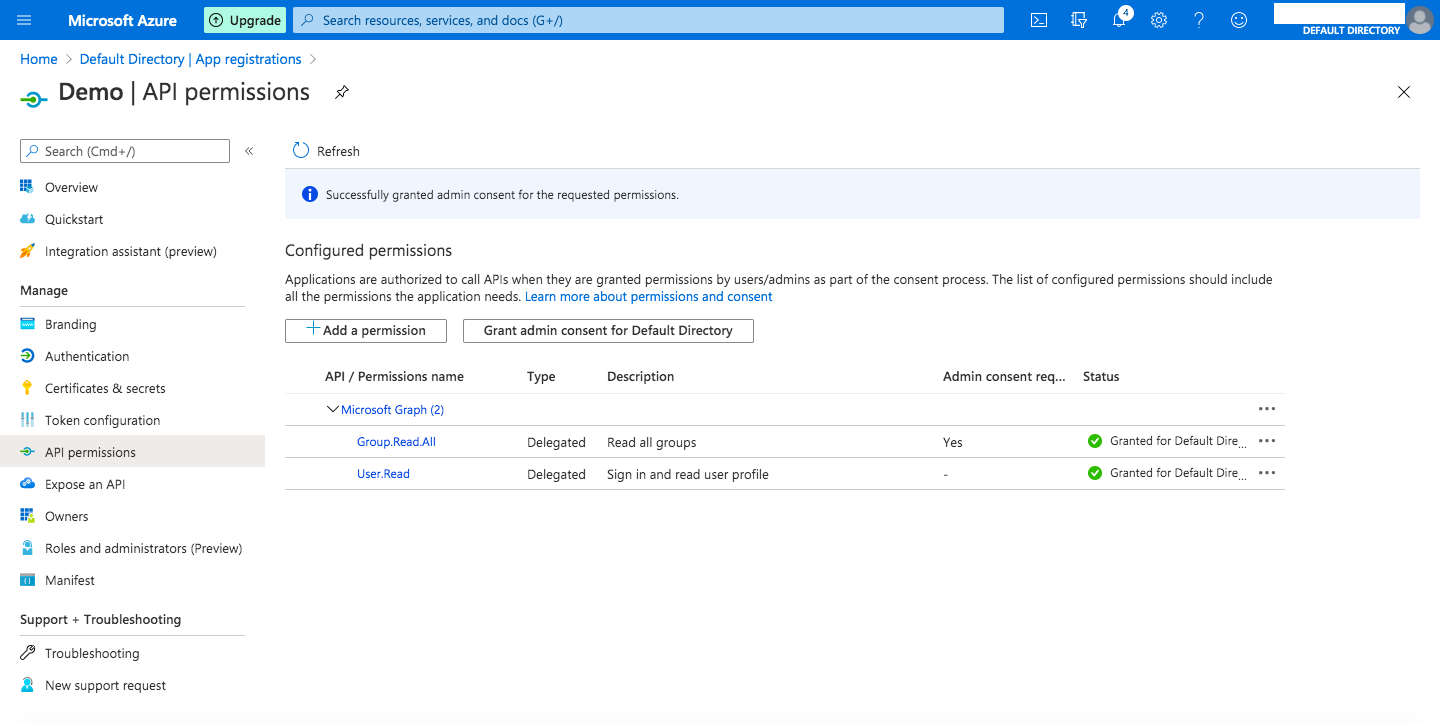1440x724 pixels.
Task: Click the Refresh icon
Action: [301, 151]
